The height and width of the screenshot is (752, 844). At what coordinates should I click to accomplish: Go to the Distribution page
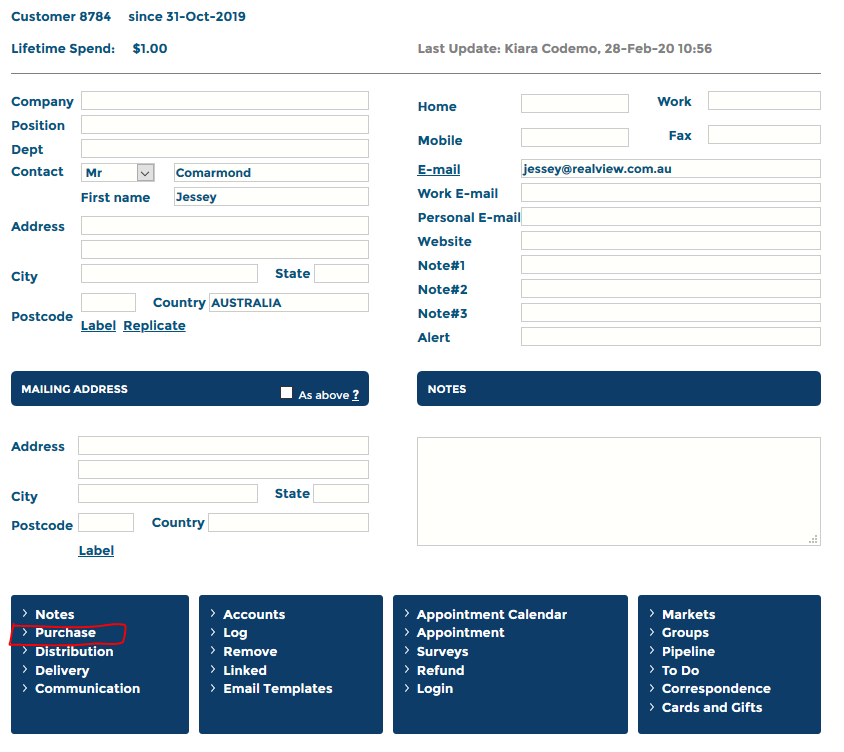(x=74, y=651)
